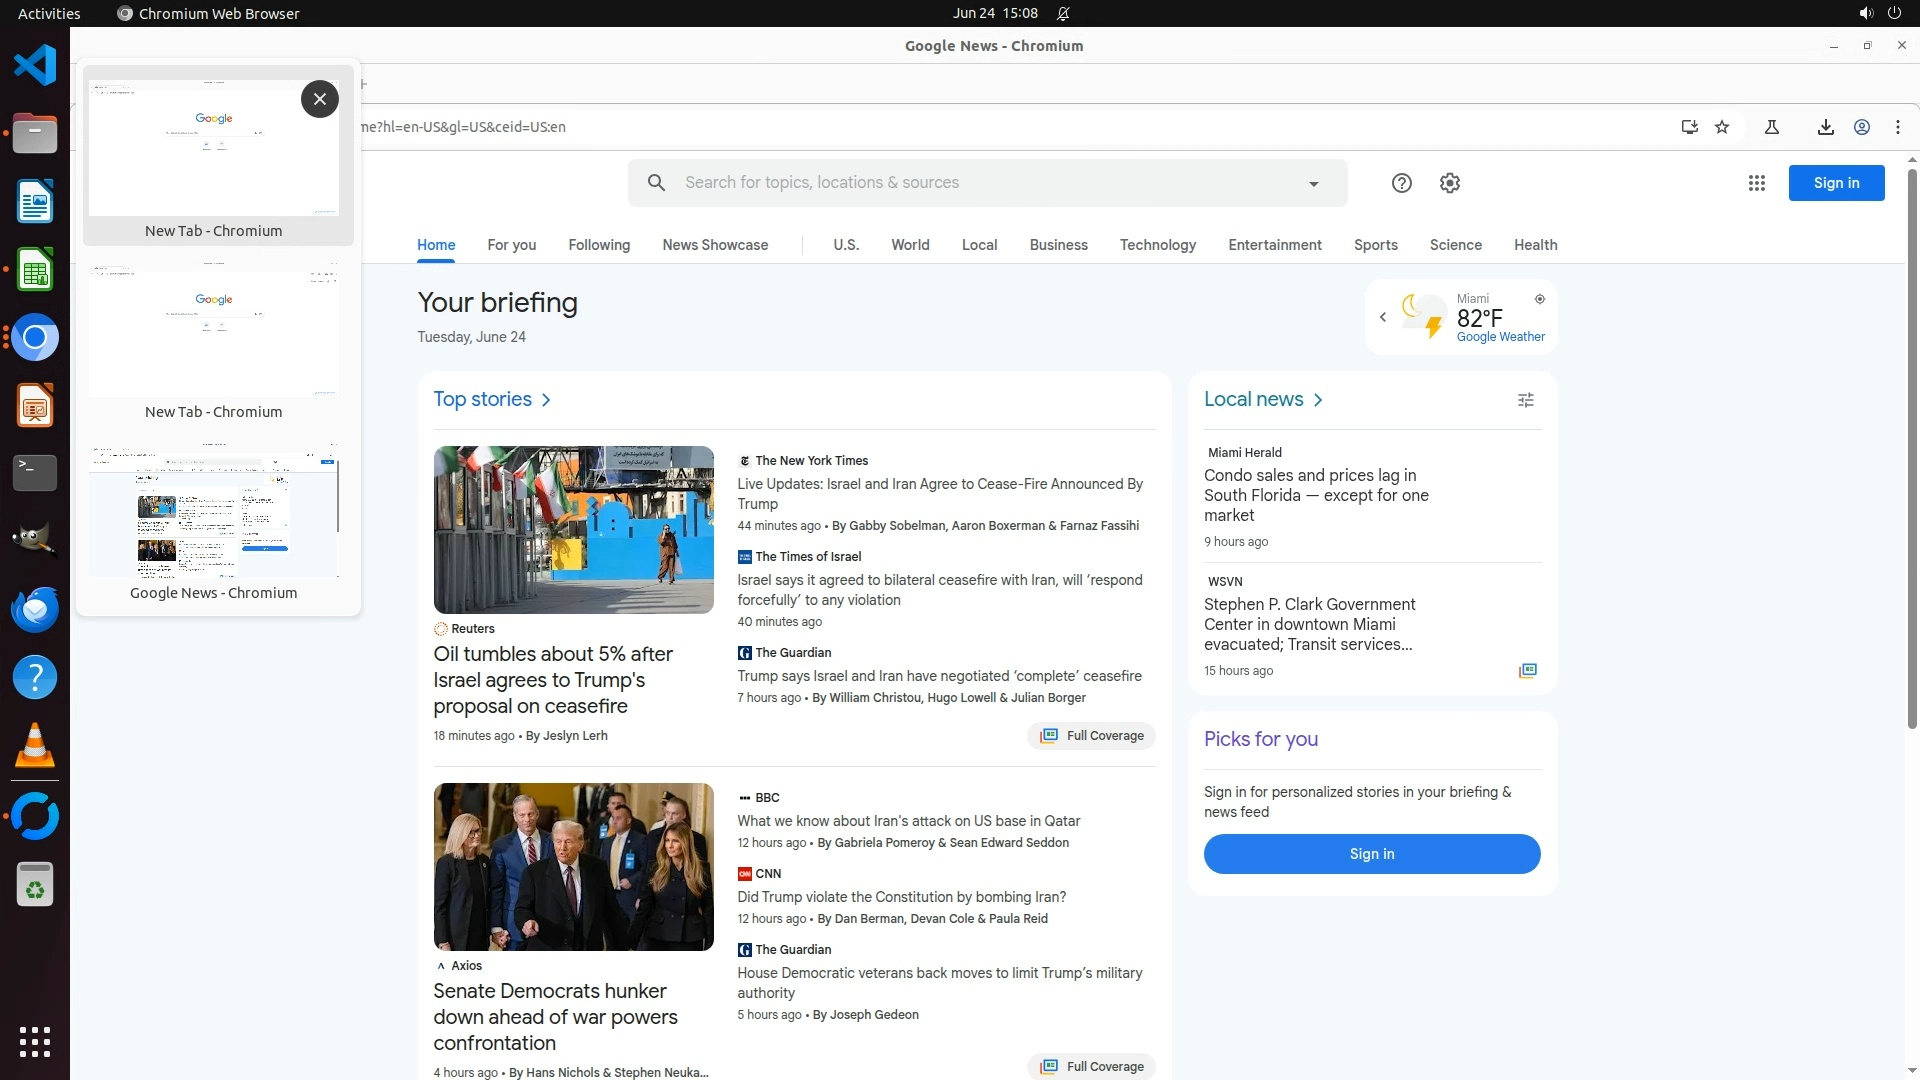1920x1080 pixels.
Task: Expand the search options dropdown arrow
Action: (1313, 184)
